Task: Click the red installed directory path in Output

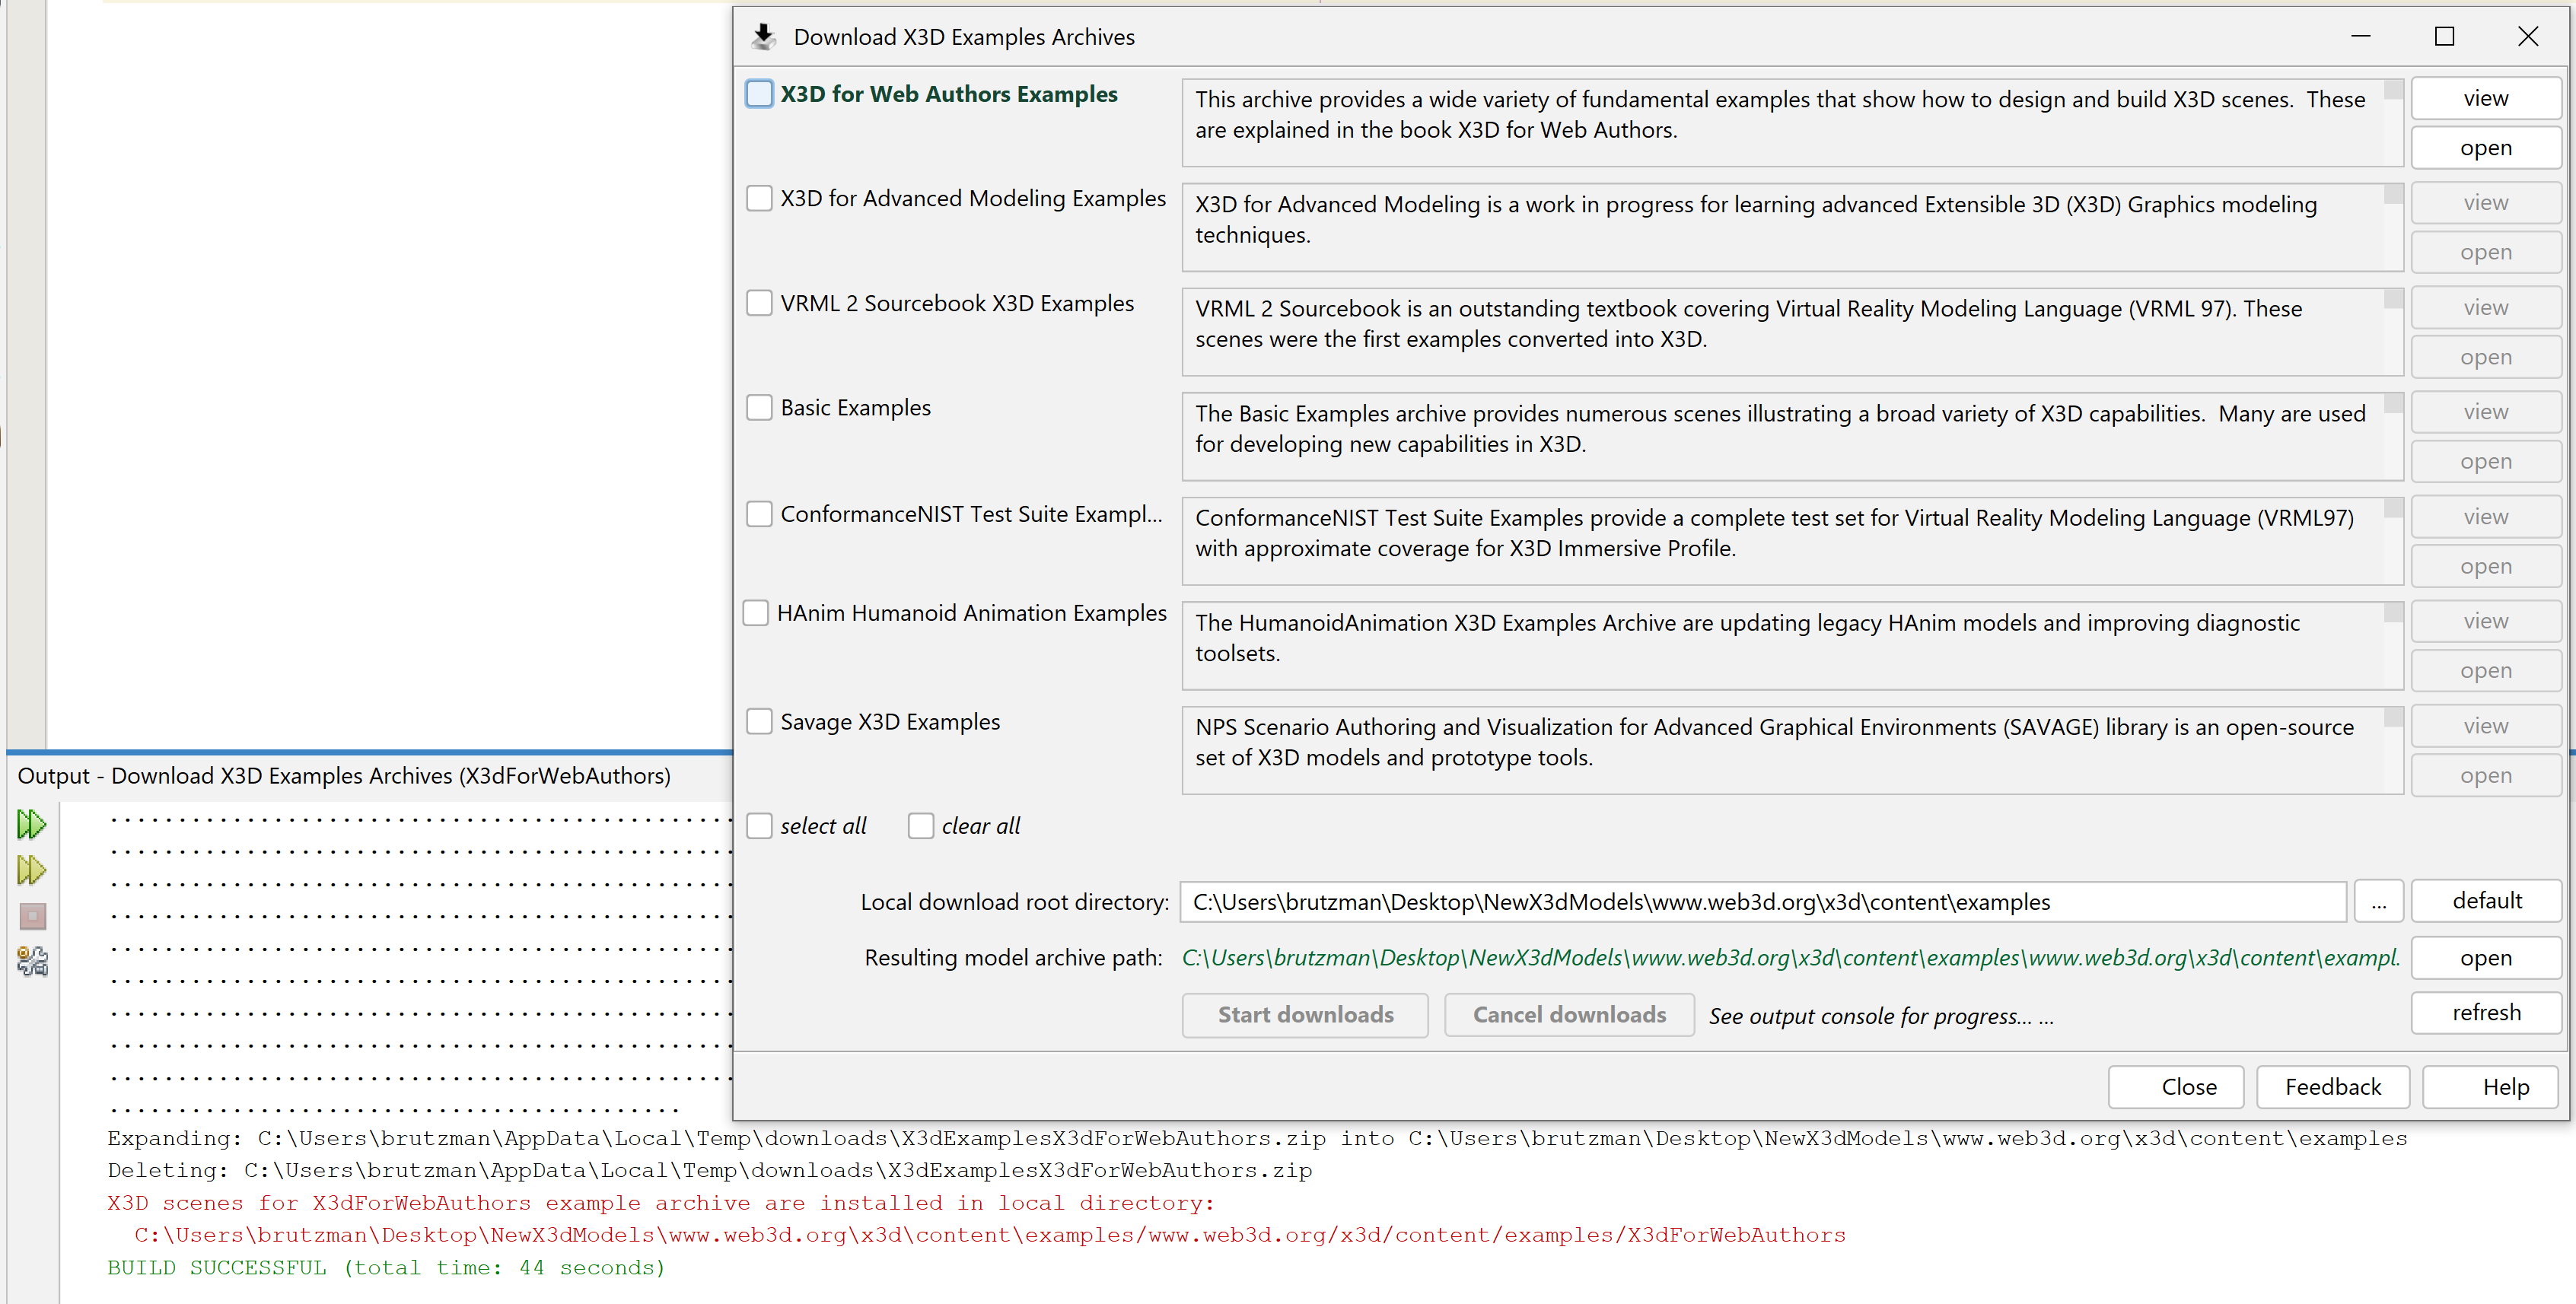Action: pos(990,1236)
